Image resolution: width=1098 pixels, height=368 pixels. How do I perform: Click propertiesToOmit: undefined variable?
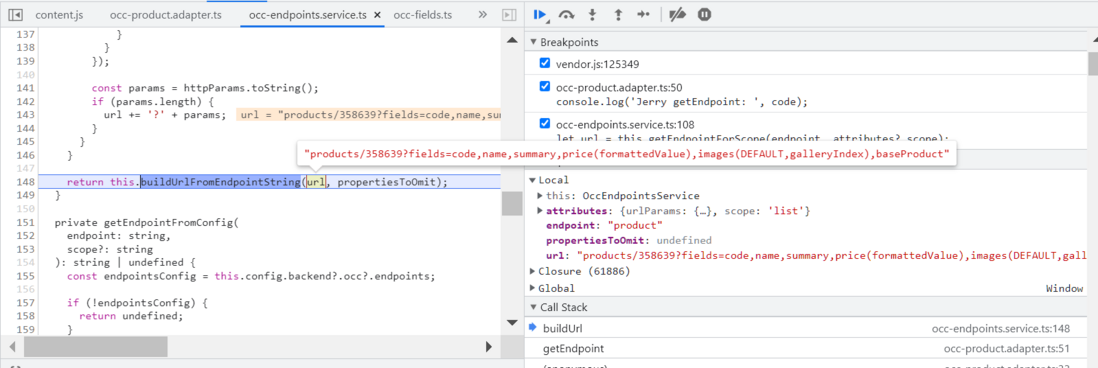tap(629, 240)
